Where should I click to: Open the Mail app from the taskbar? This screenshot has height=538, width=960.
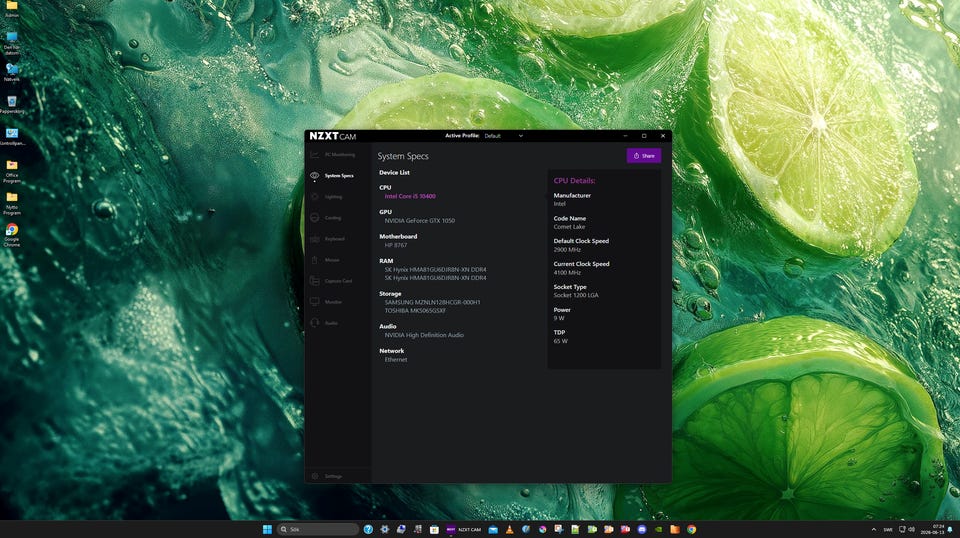[493, 529]
